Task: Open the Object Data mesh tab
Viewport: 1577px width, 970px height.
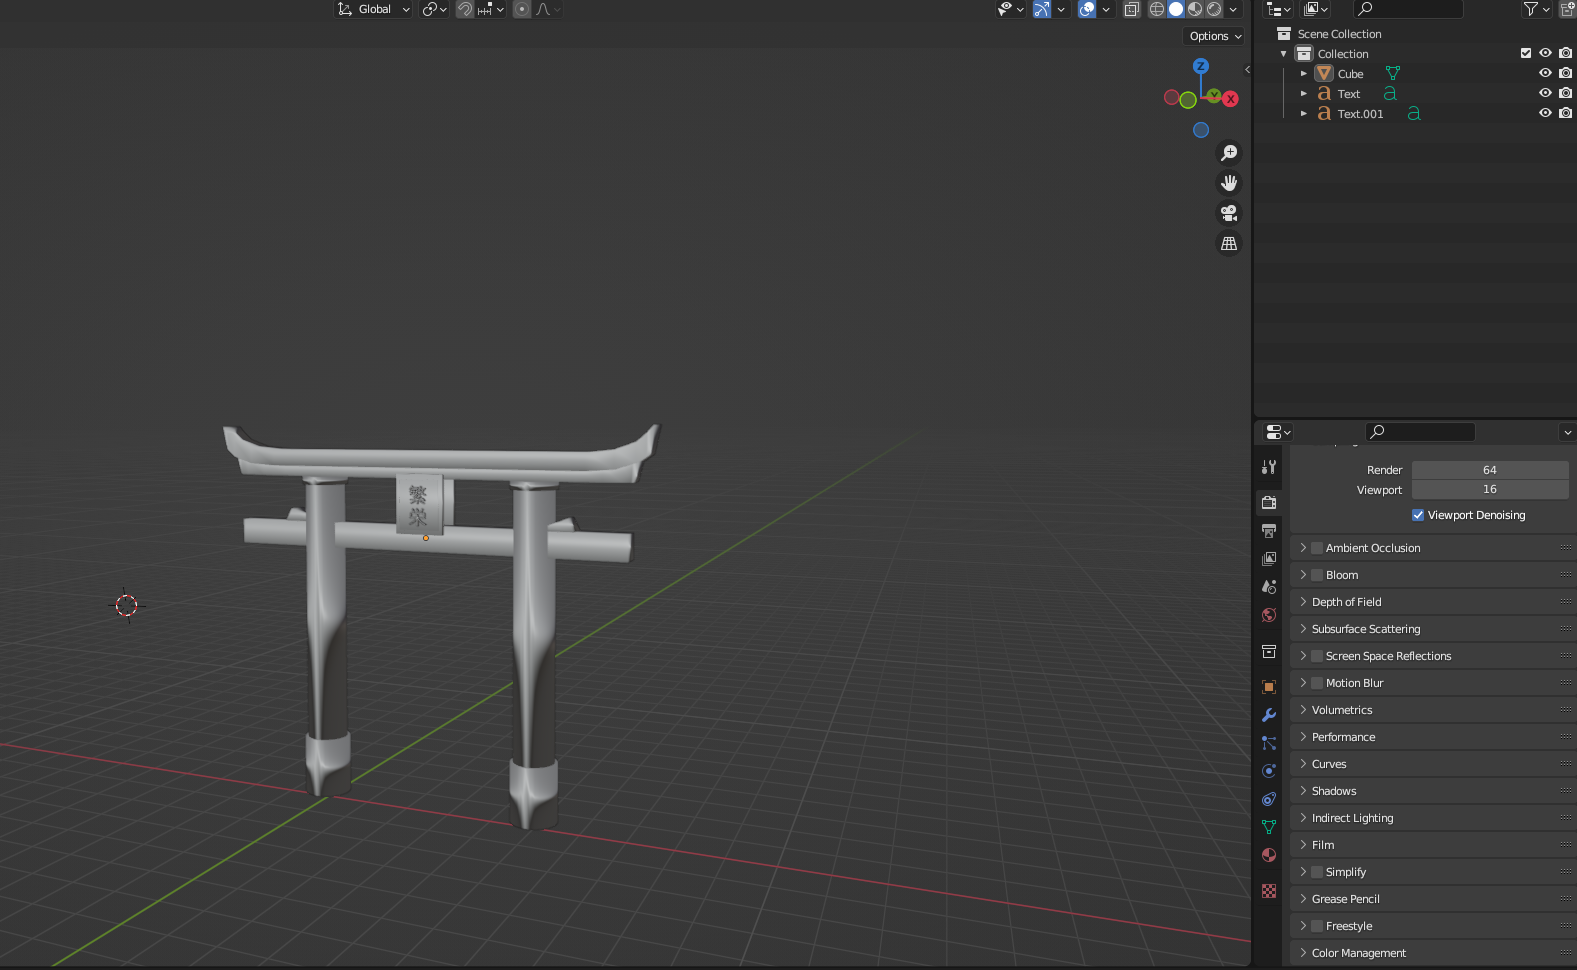Action: tap(1269, 827)
